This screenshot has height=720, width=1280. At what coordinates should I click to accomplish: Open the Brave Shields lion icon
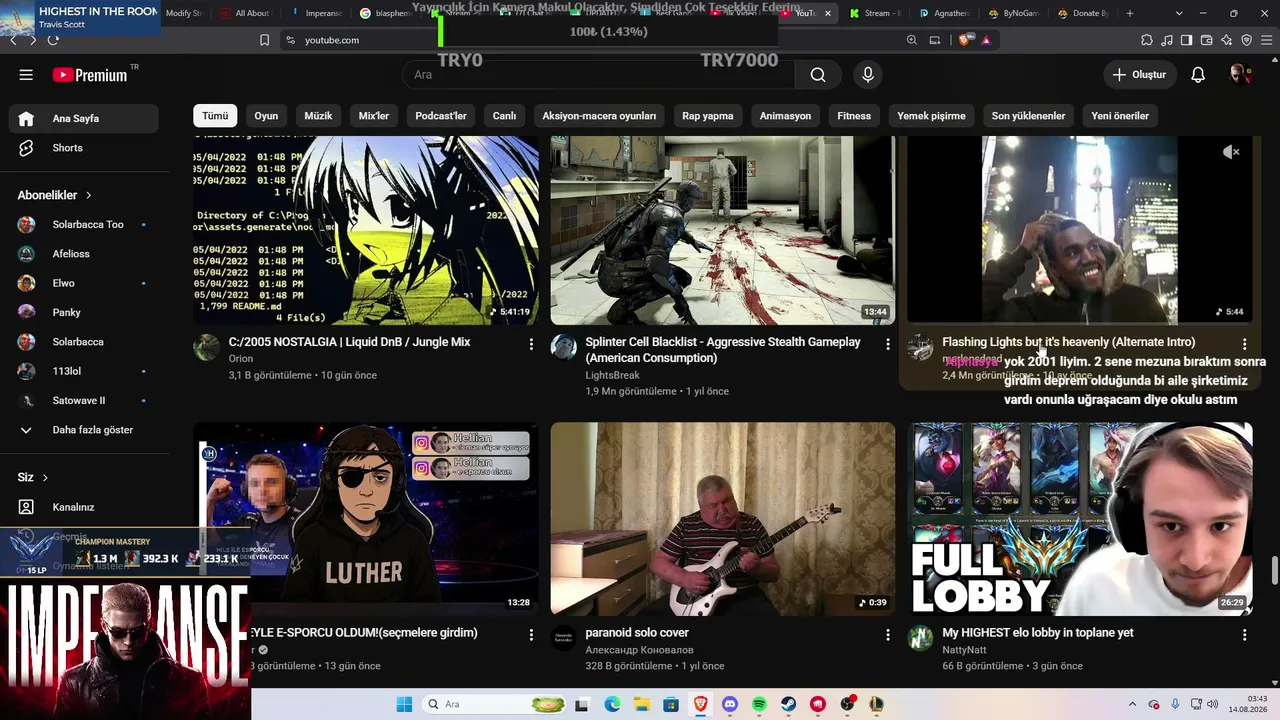tap(964, 40)
